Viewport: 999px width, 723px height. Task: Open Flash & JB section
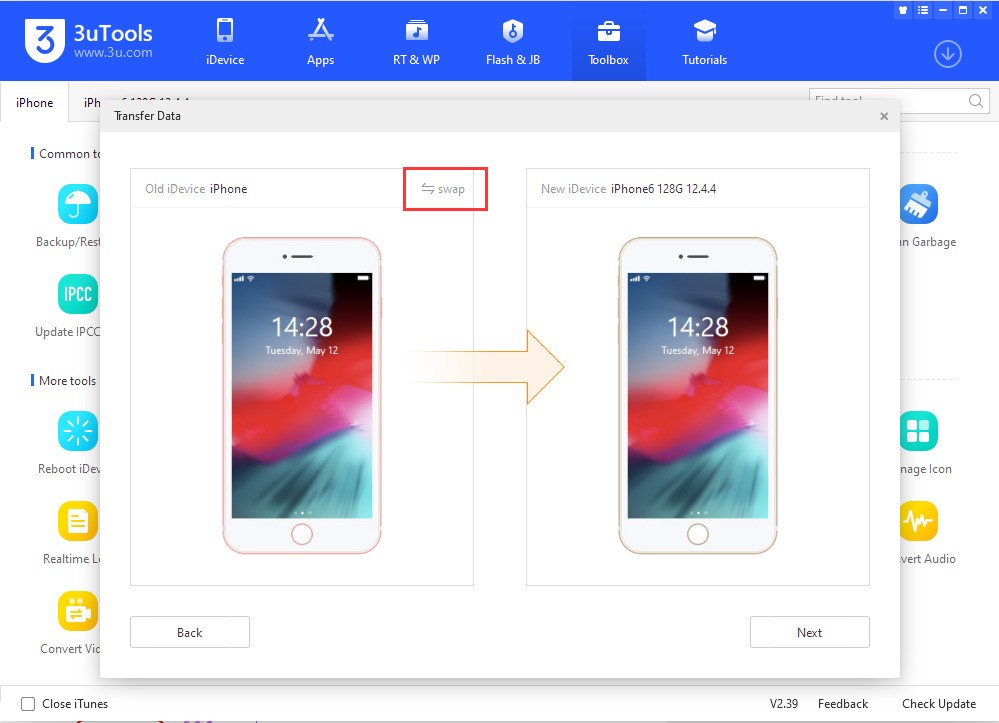click(512, 42)
